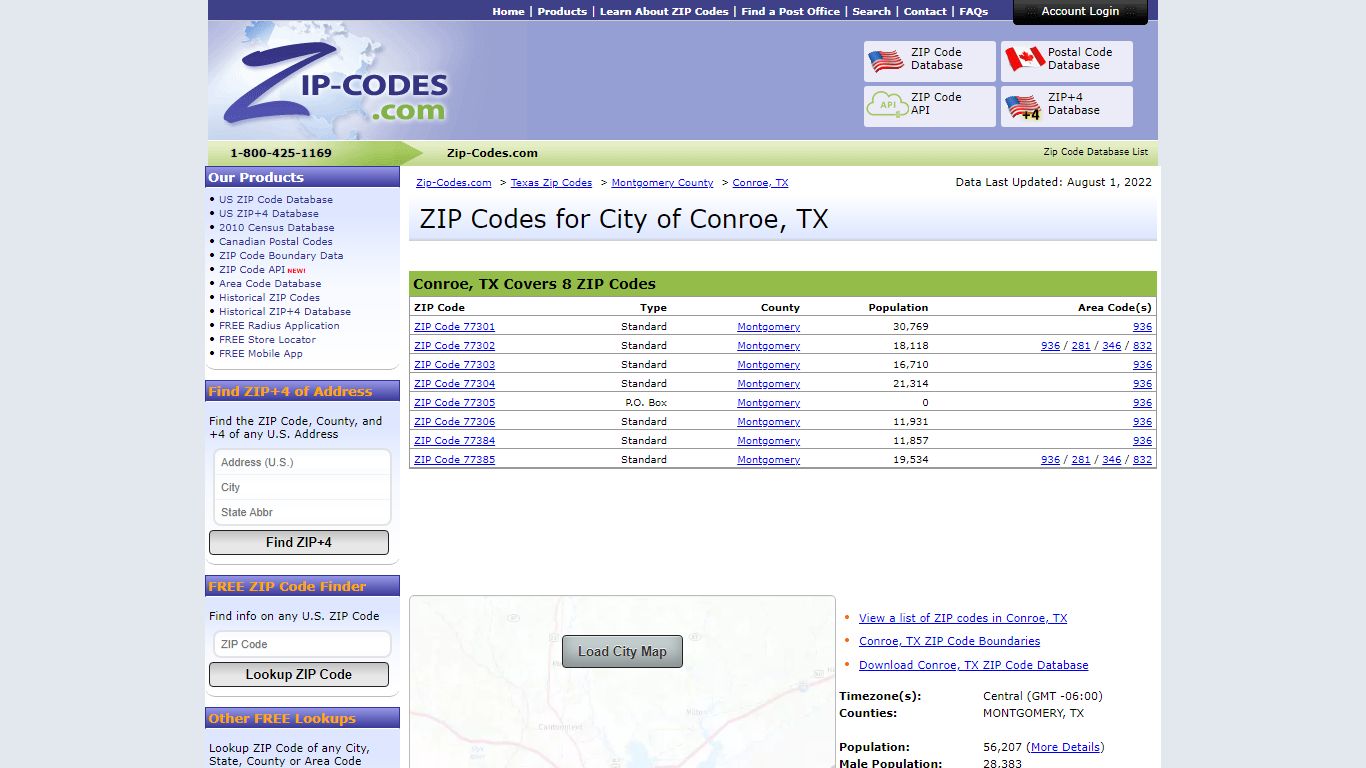Open the Search menu item

point(871,12)
